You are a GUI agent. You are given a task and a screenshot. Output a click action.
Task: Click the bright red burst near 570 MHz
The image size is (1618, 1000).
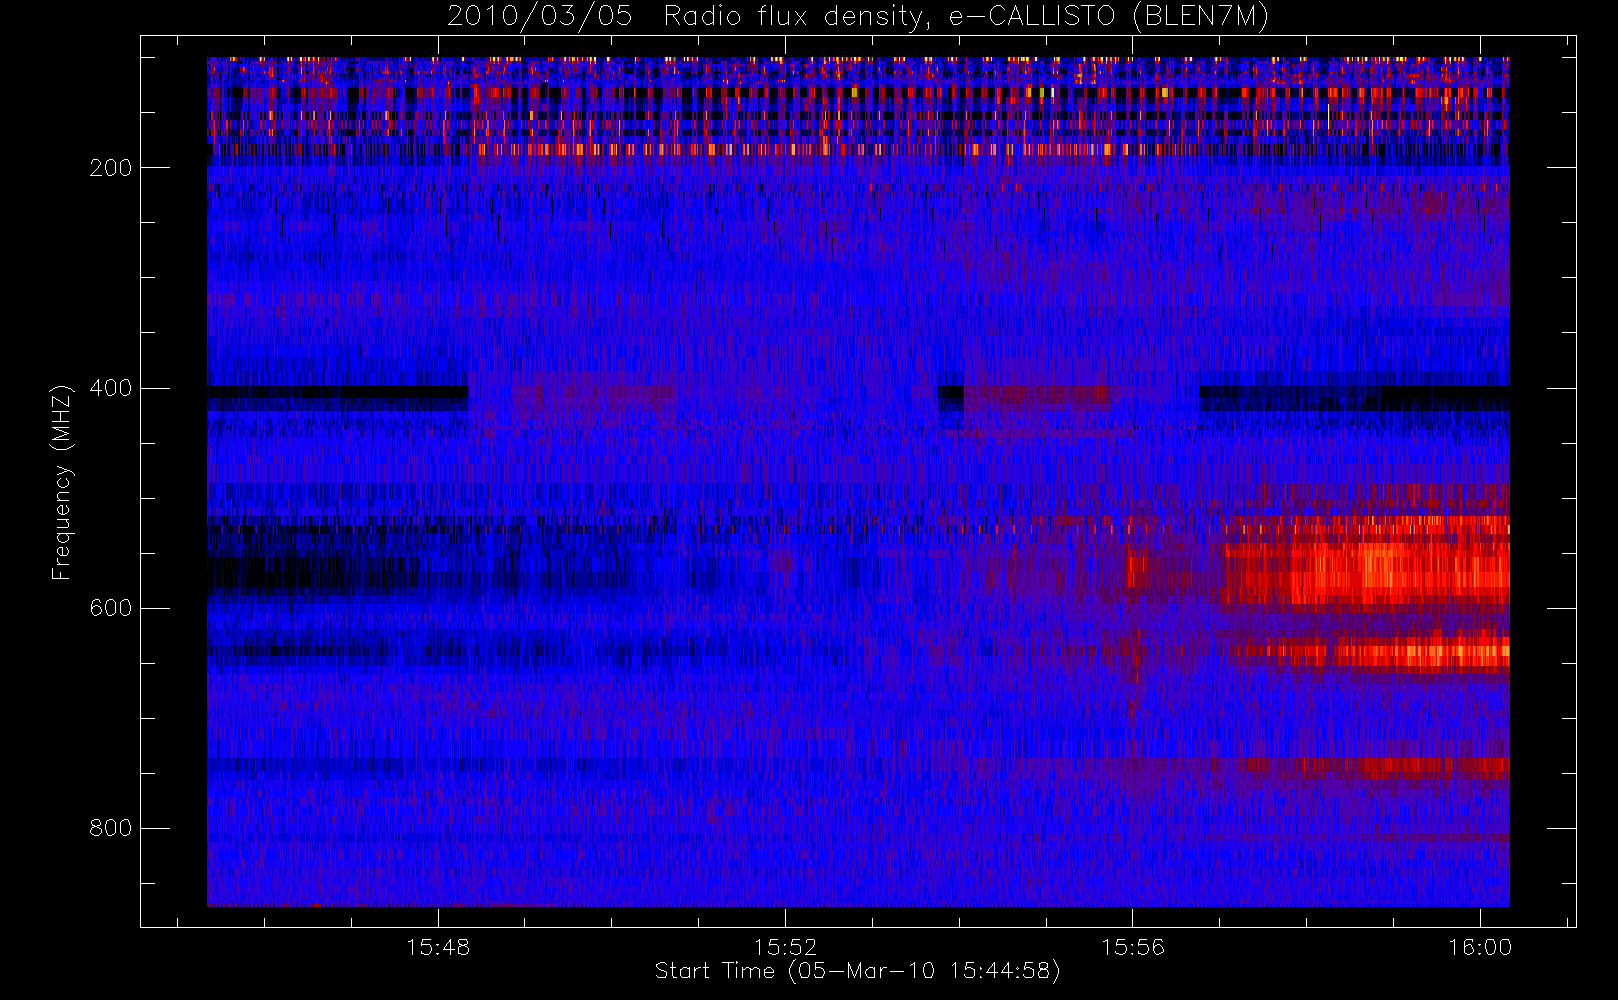click(1365, 573)
